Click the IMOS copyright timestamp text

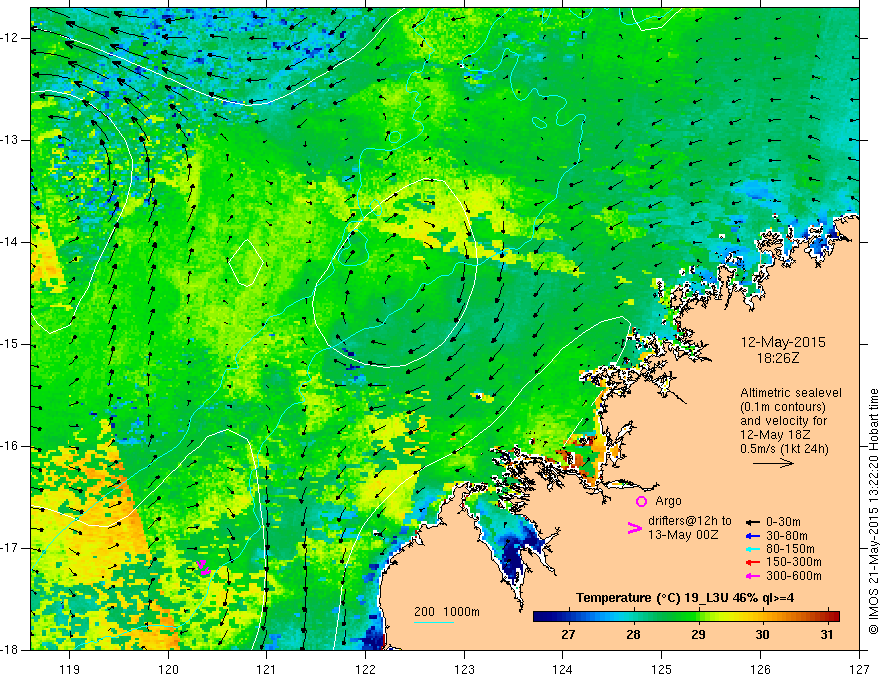pyautogui.click(x=873, y=511)
